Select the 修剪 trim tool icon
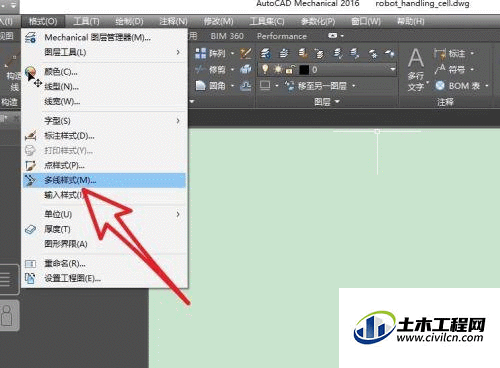This screenshot has height=368, width=500. (x=201, y=70)
